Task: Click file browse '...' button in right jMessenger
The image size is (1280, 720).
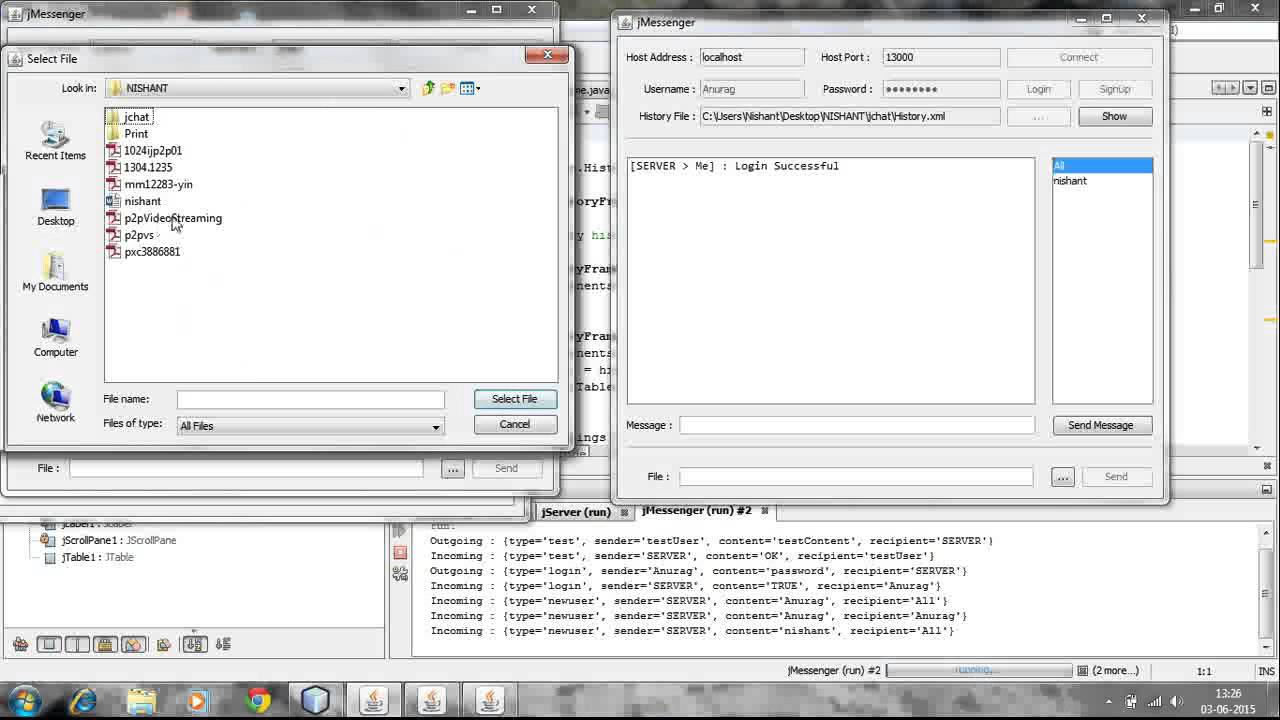Action: tap(1063, 477)
